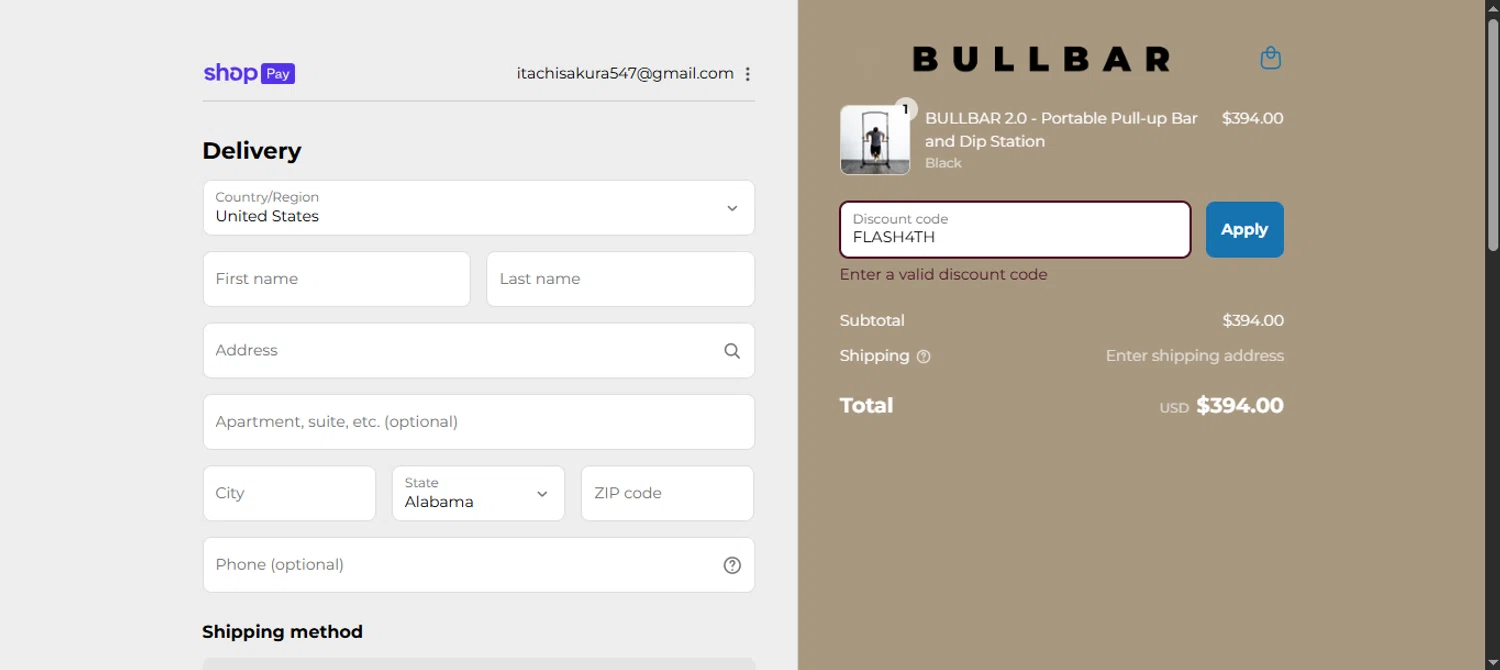Expand the State dropdown showing Alabama
This screenshot has width=1500, height=670.
click(478, 493)
